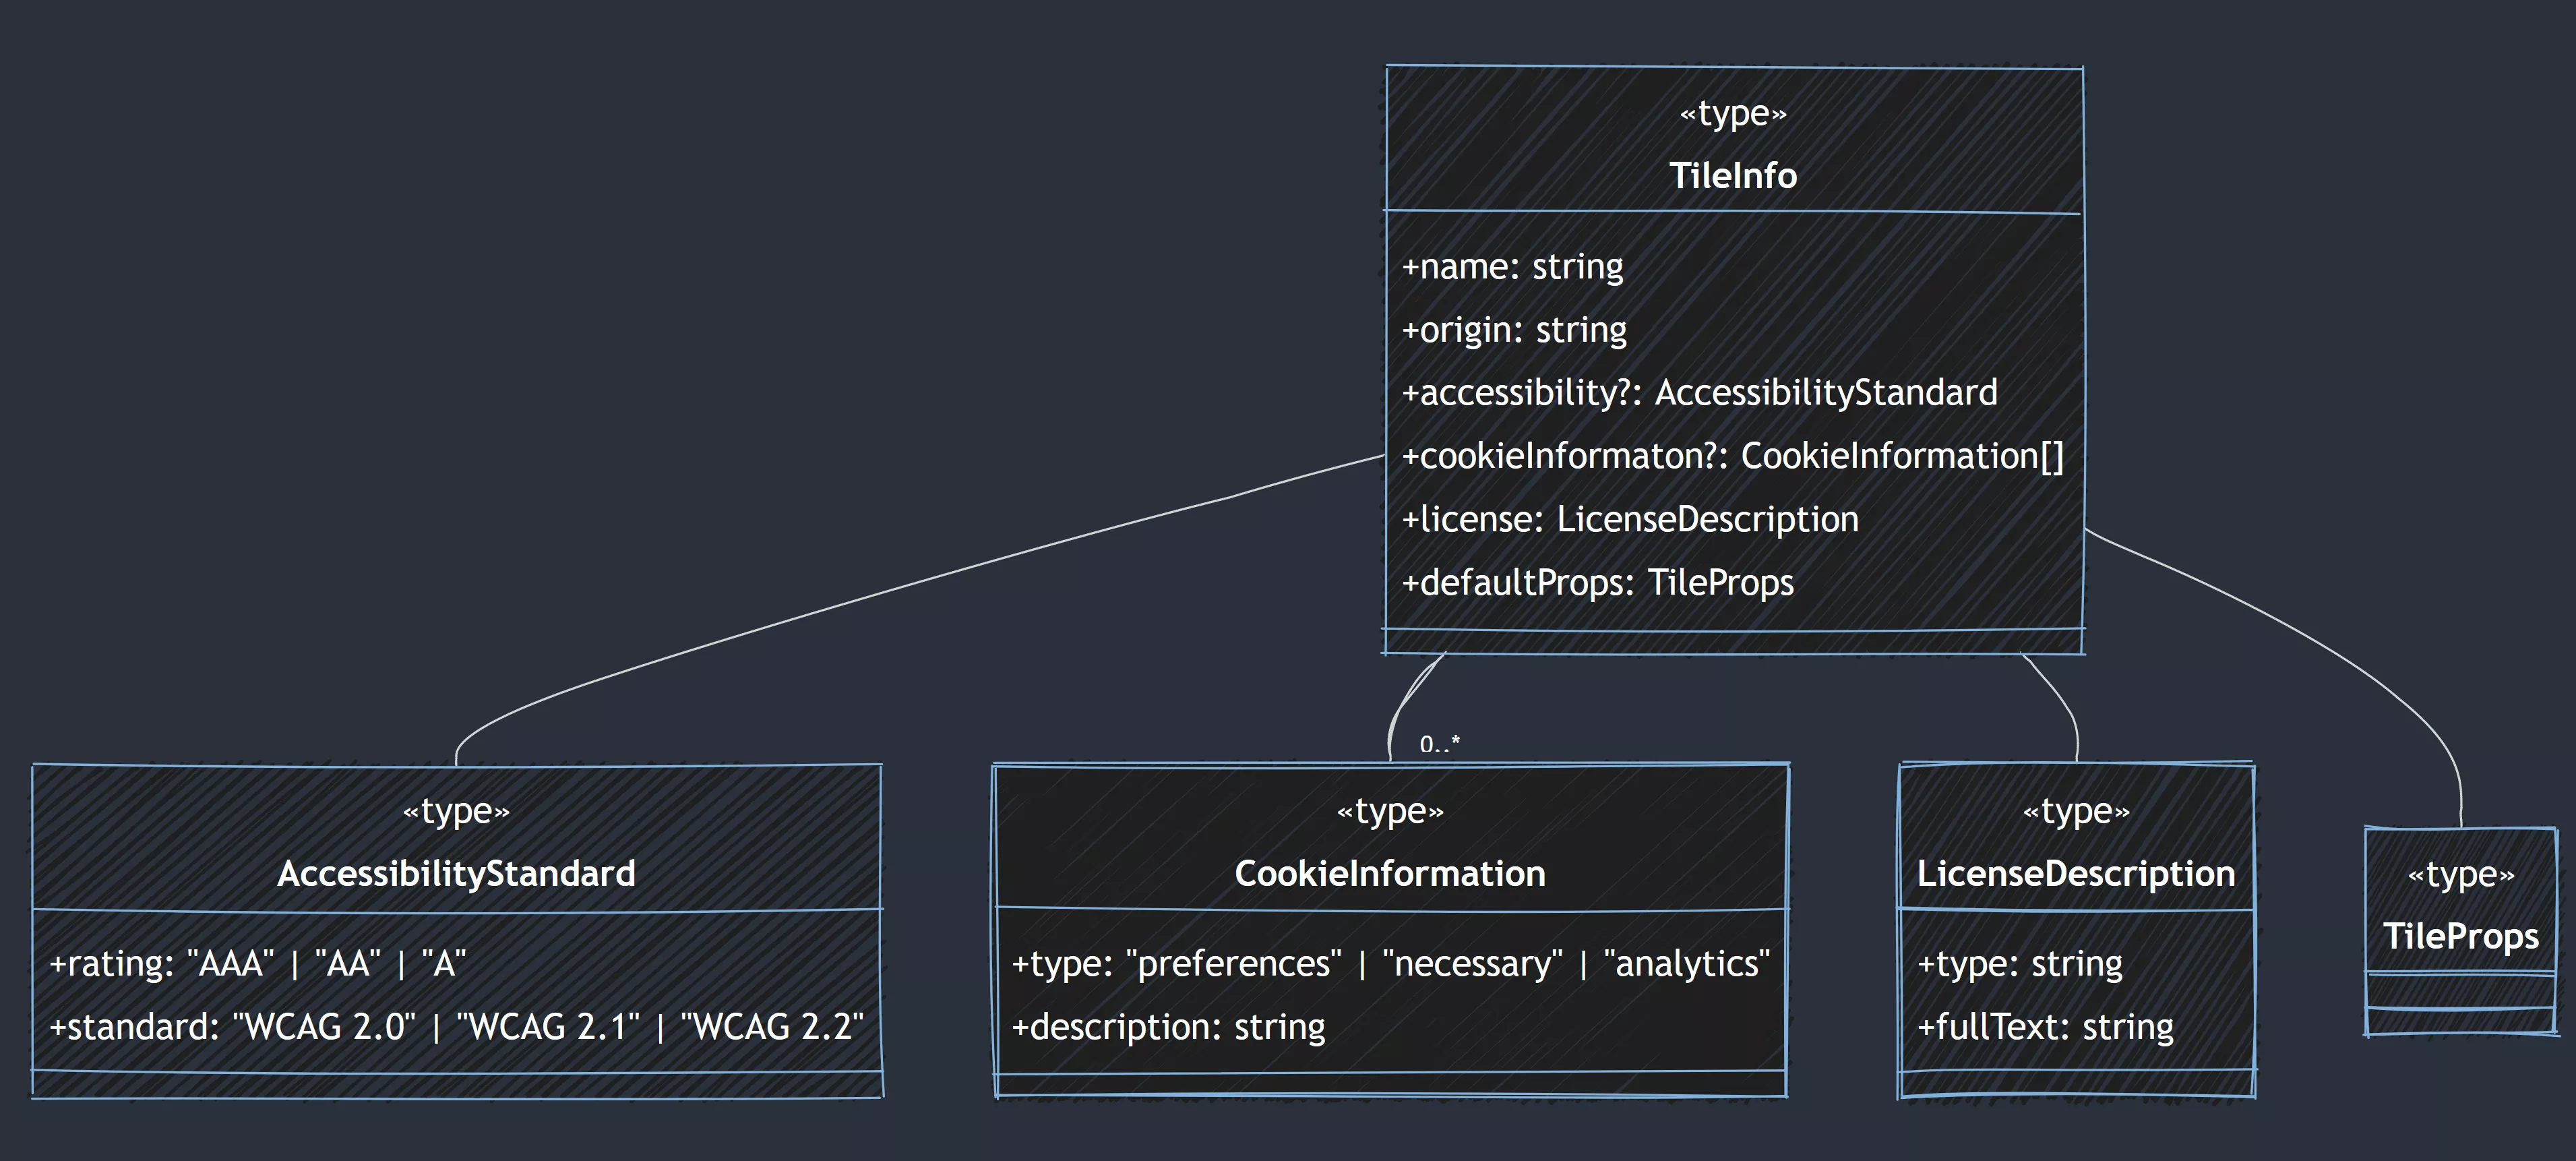Screen dimensions: 2576x1161
Task: Select the +name: string attribute
Action: (x=1512, y=267)
